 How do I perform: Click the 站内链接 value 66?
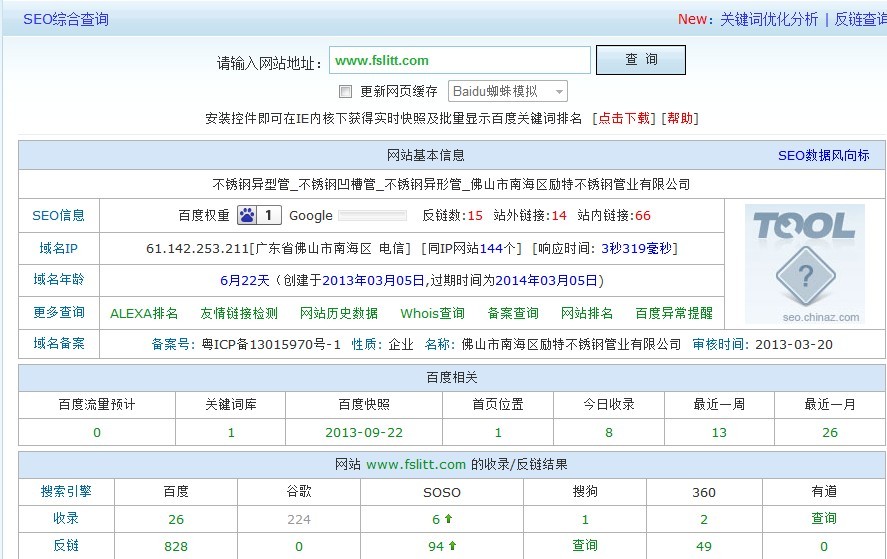[643, 216]
